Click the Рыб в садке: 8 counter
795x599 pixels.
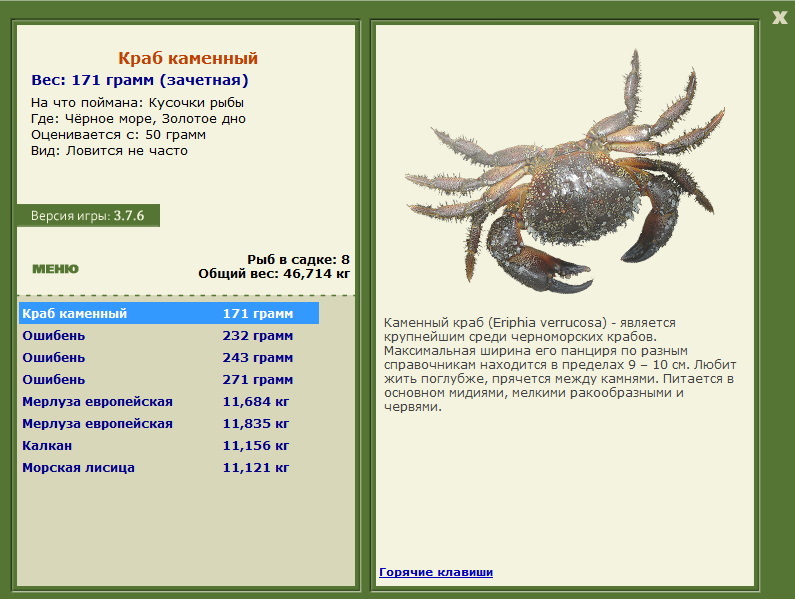click(299, 259)
